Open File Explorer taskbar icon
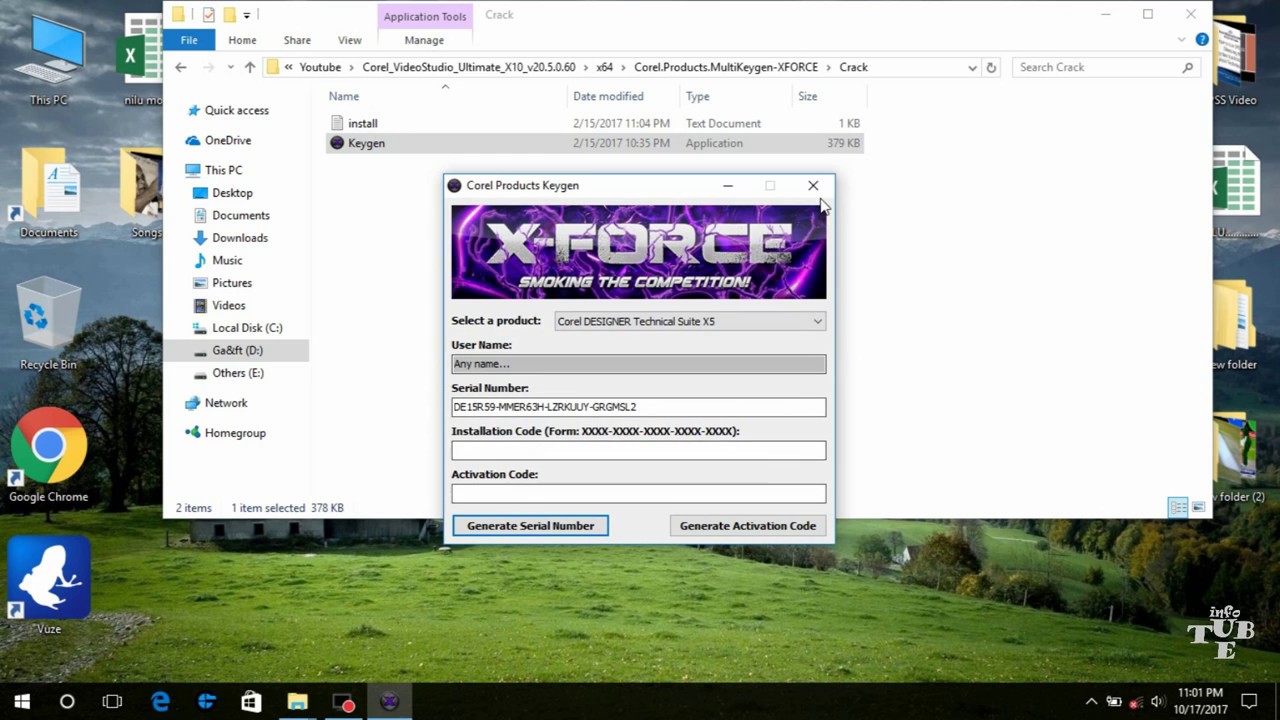The width and height of the screenshot is (1280, 720). pyautogui.click(x=297, y=702)
